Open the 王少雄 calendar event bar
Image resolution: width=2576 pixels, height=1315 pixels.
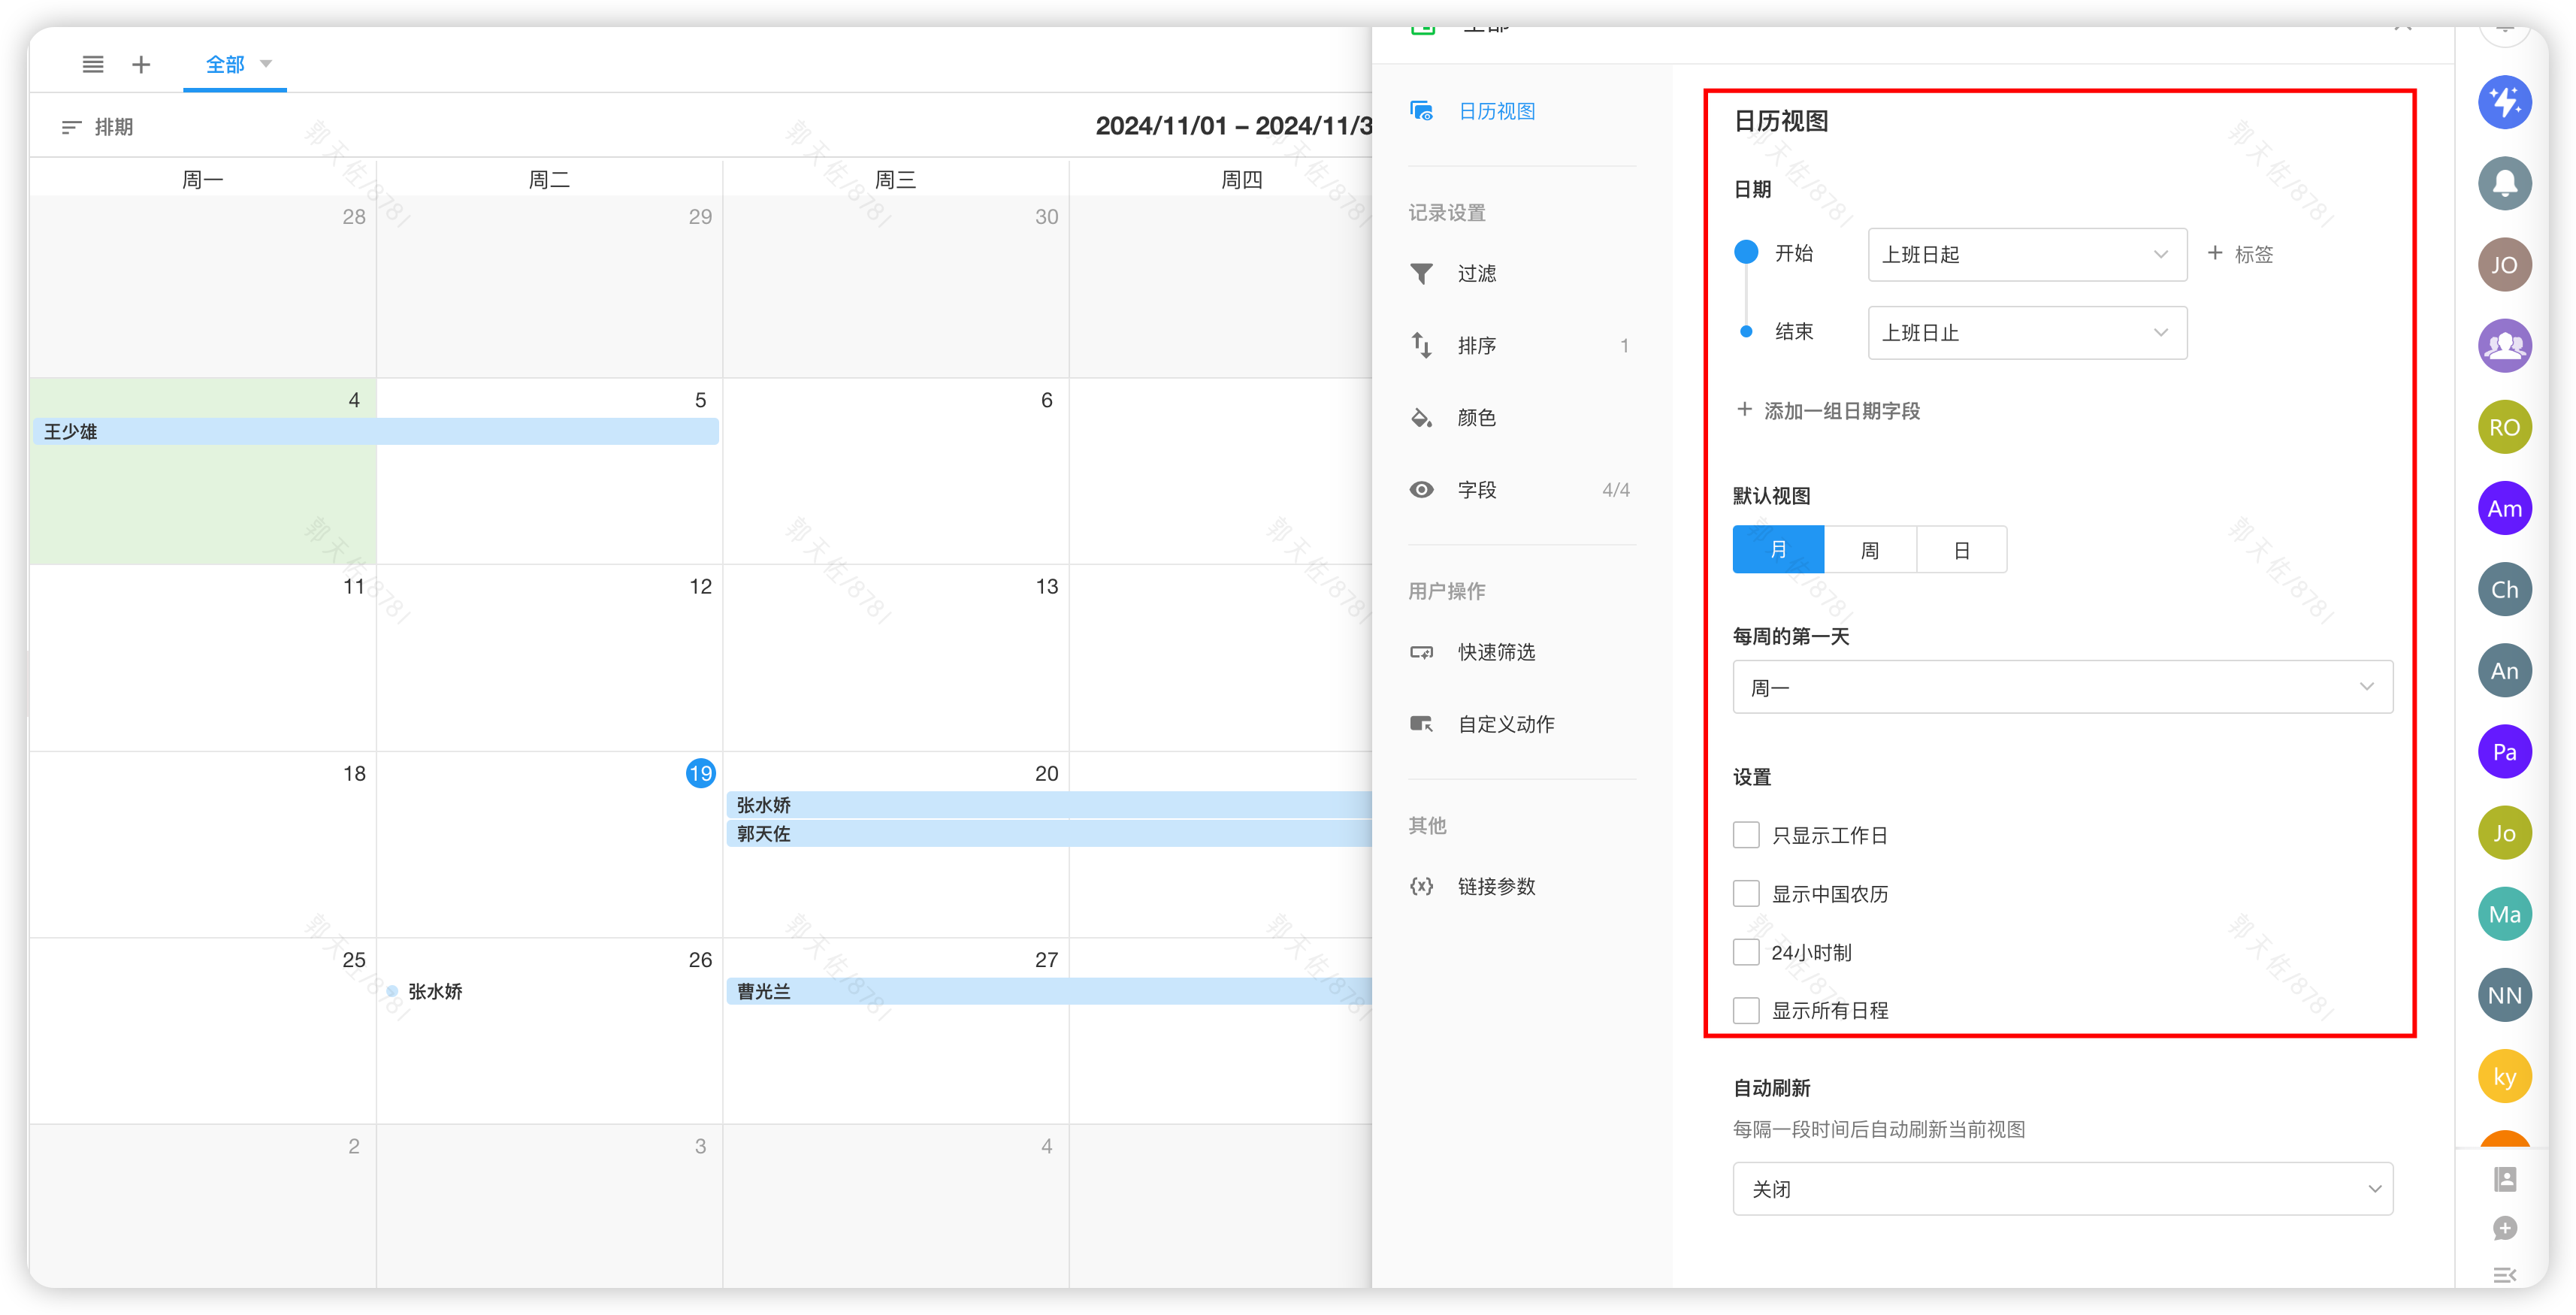[375, 431]
